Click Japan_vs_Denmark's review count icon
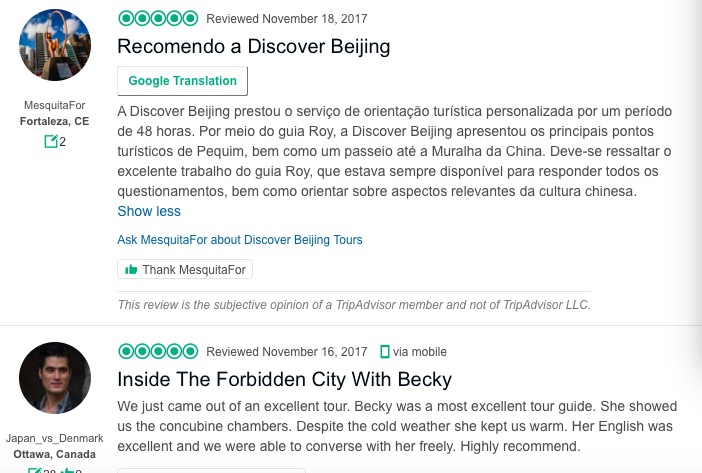 (x=35, y=470)
